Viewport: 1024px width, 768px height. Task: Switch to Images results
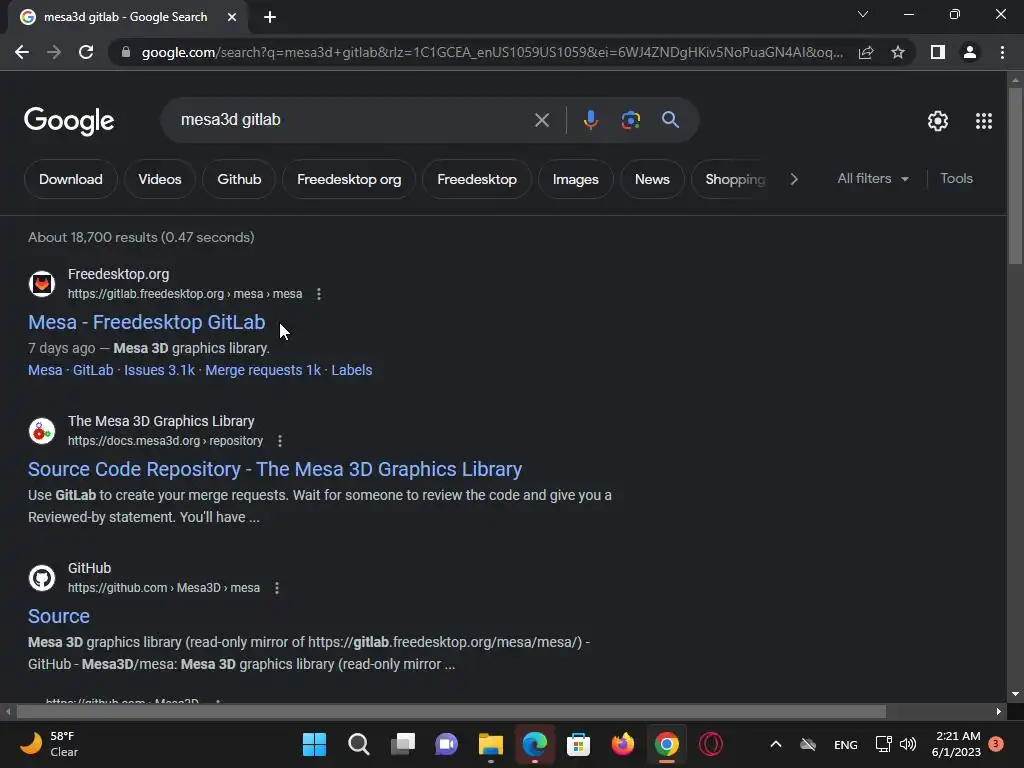coord(575,179)
